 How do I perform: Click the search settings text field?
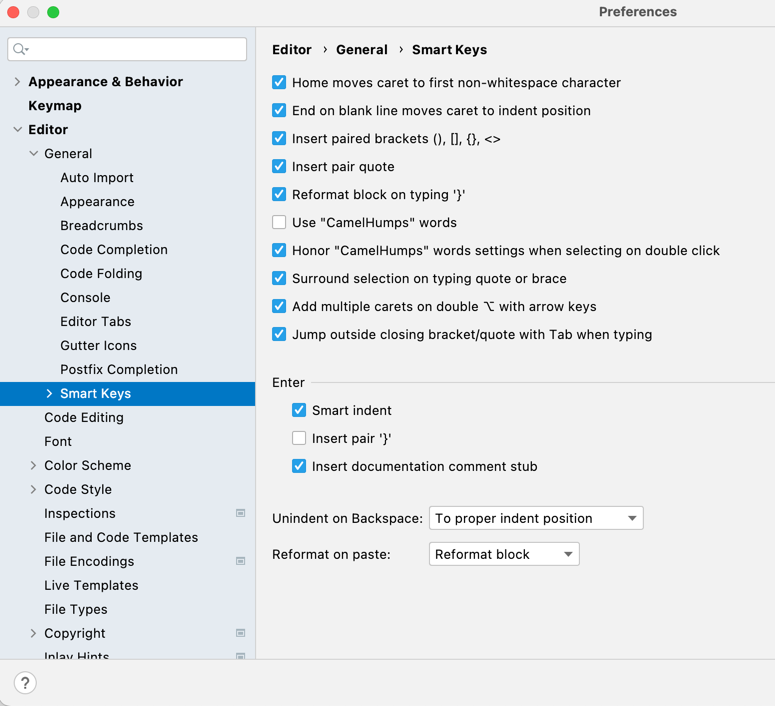coord(127,49)
